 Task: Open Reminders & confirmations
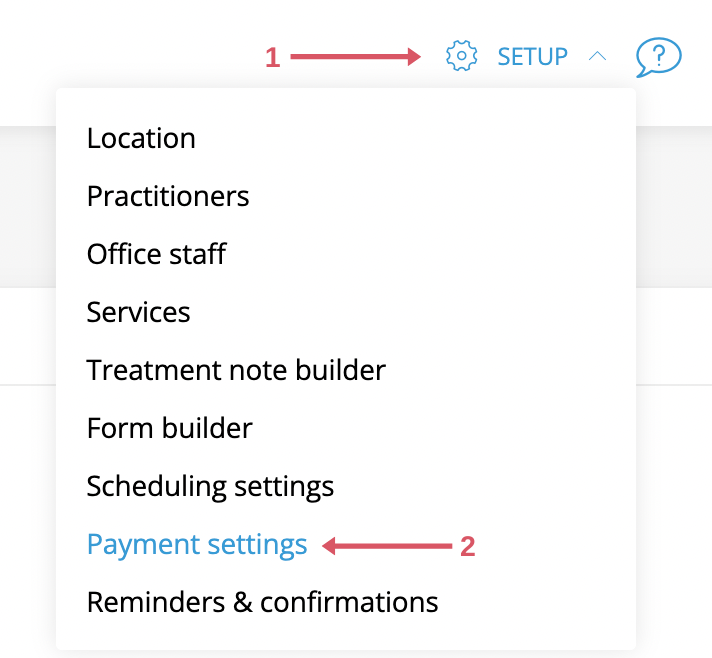(262, 602)
